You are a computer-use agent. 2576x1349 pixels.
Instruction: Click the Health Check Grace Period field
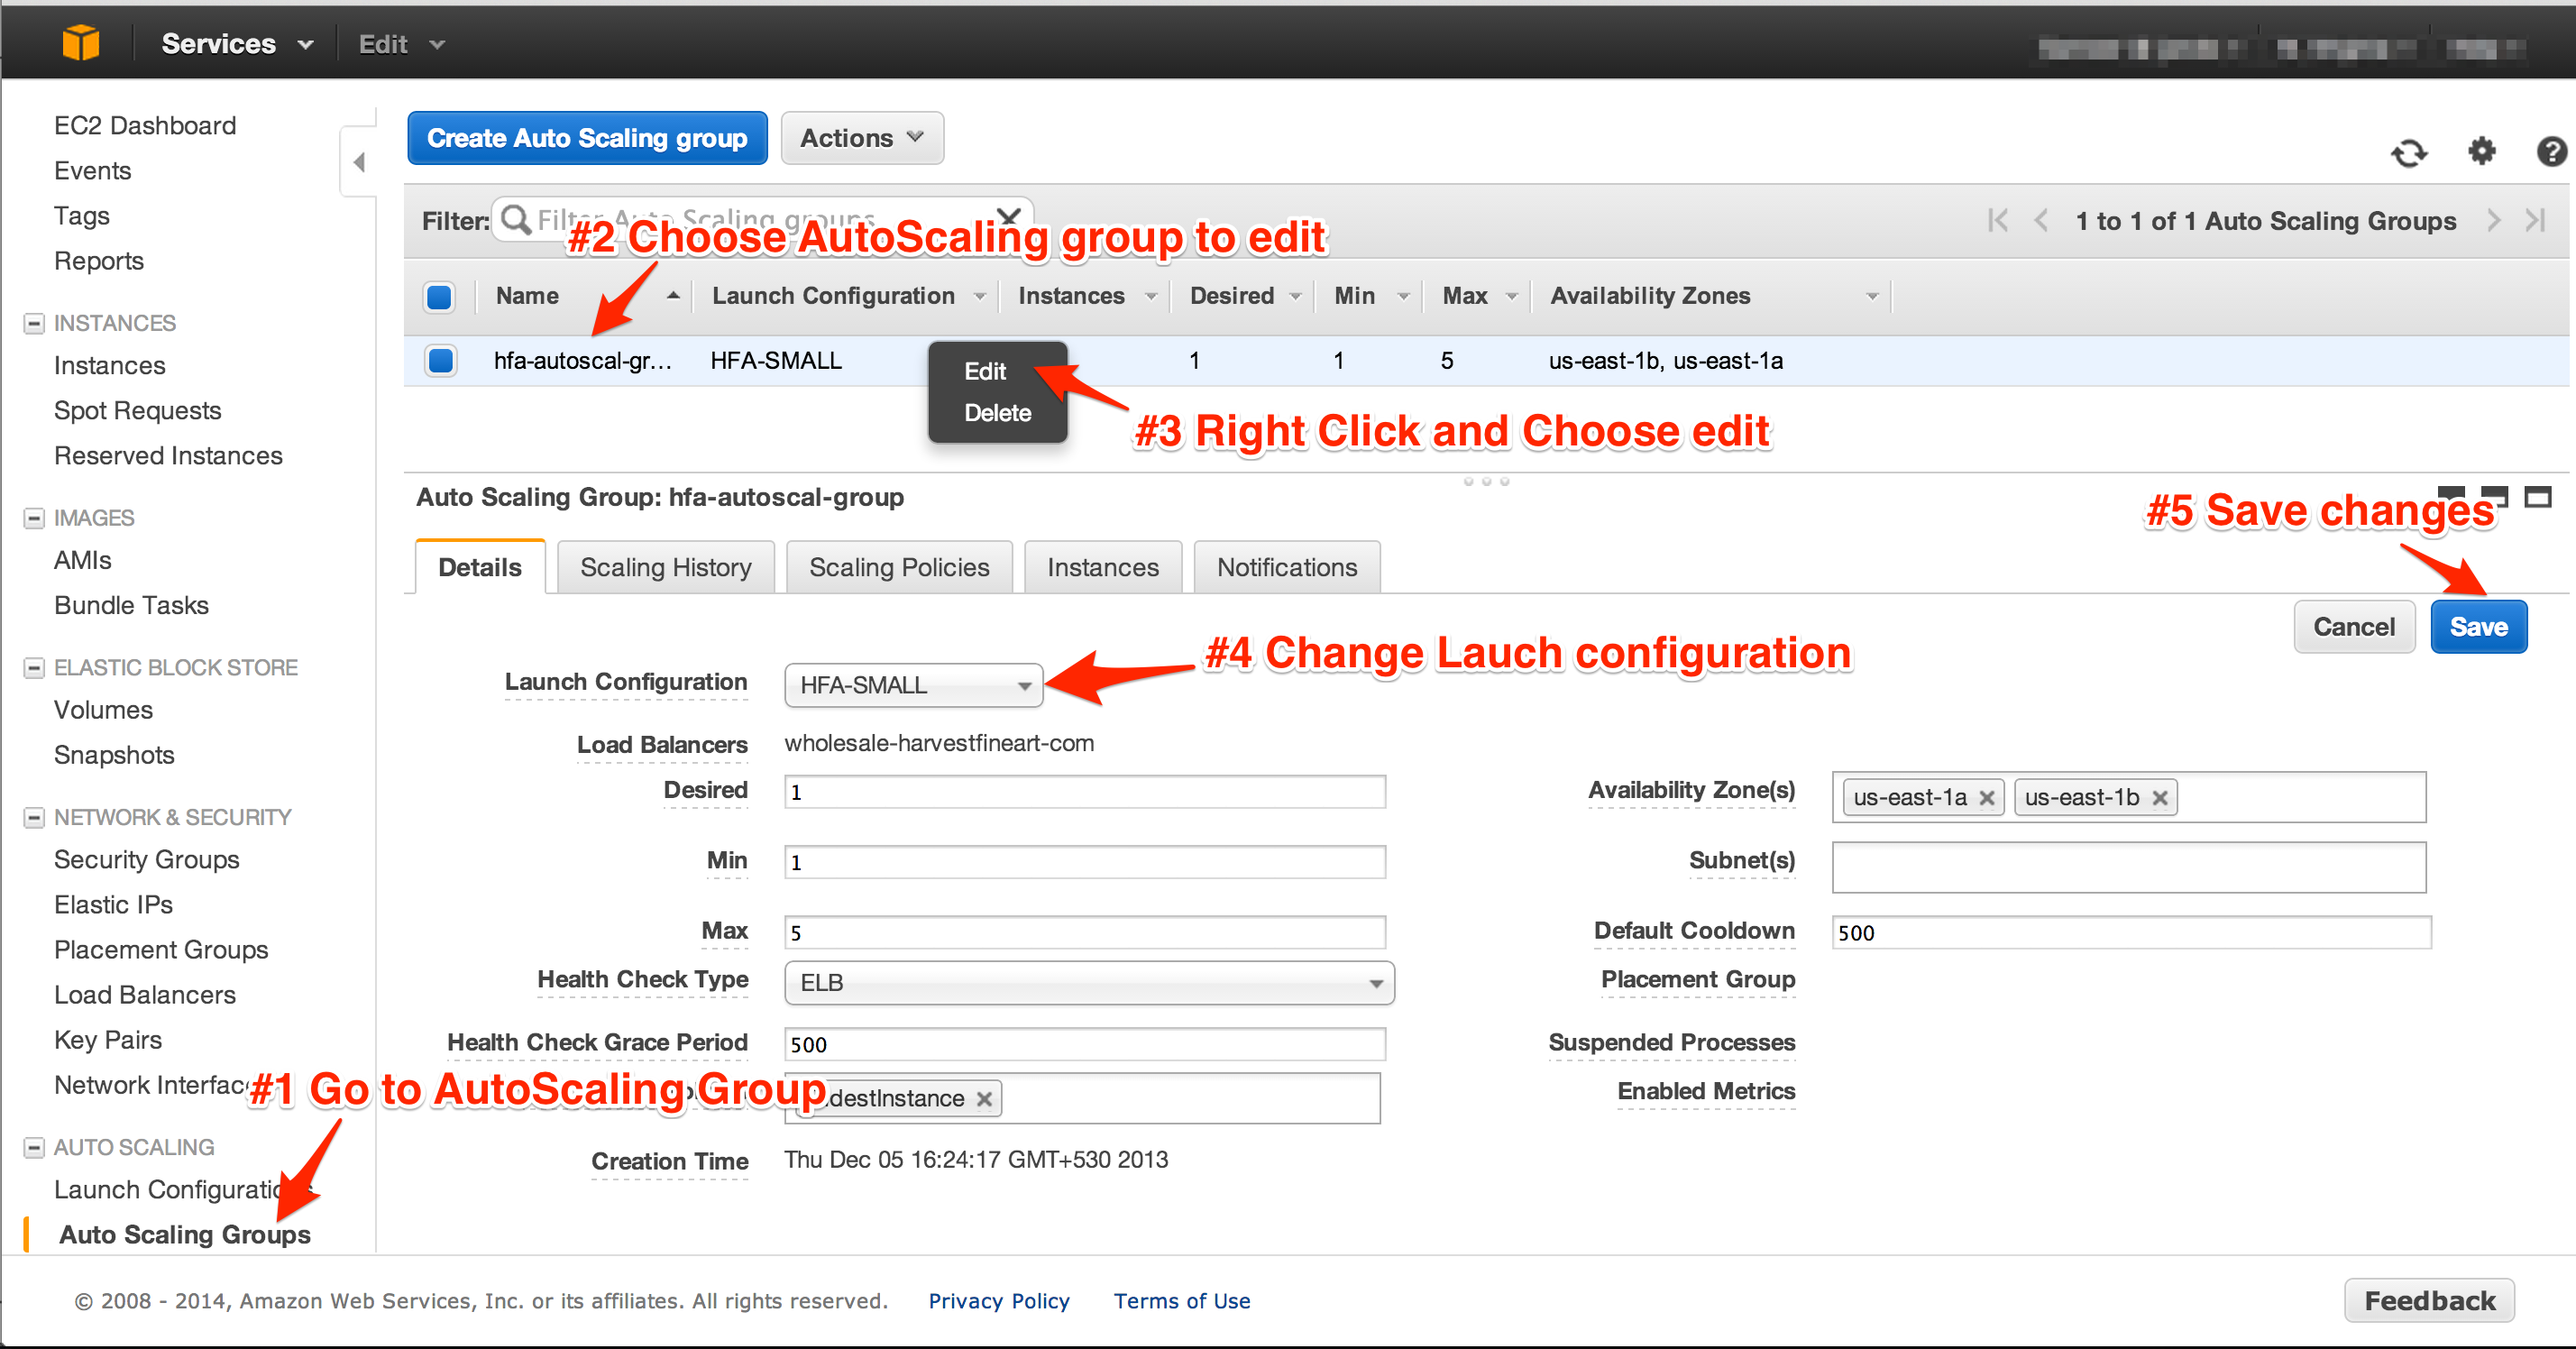click(x=1085, y=1044)
